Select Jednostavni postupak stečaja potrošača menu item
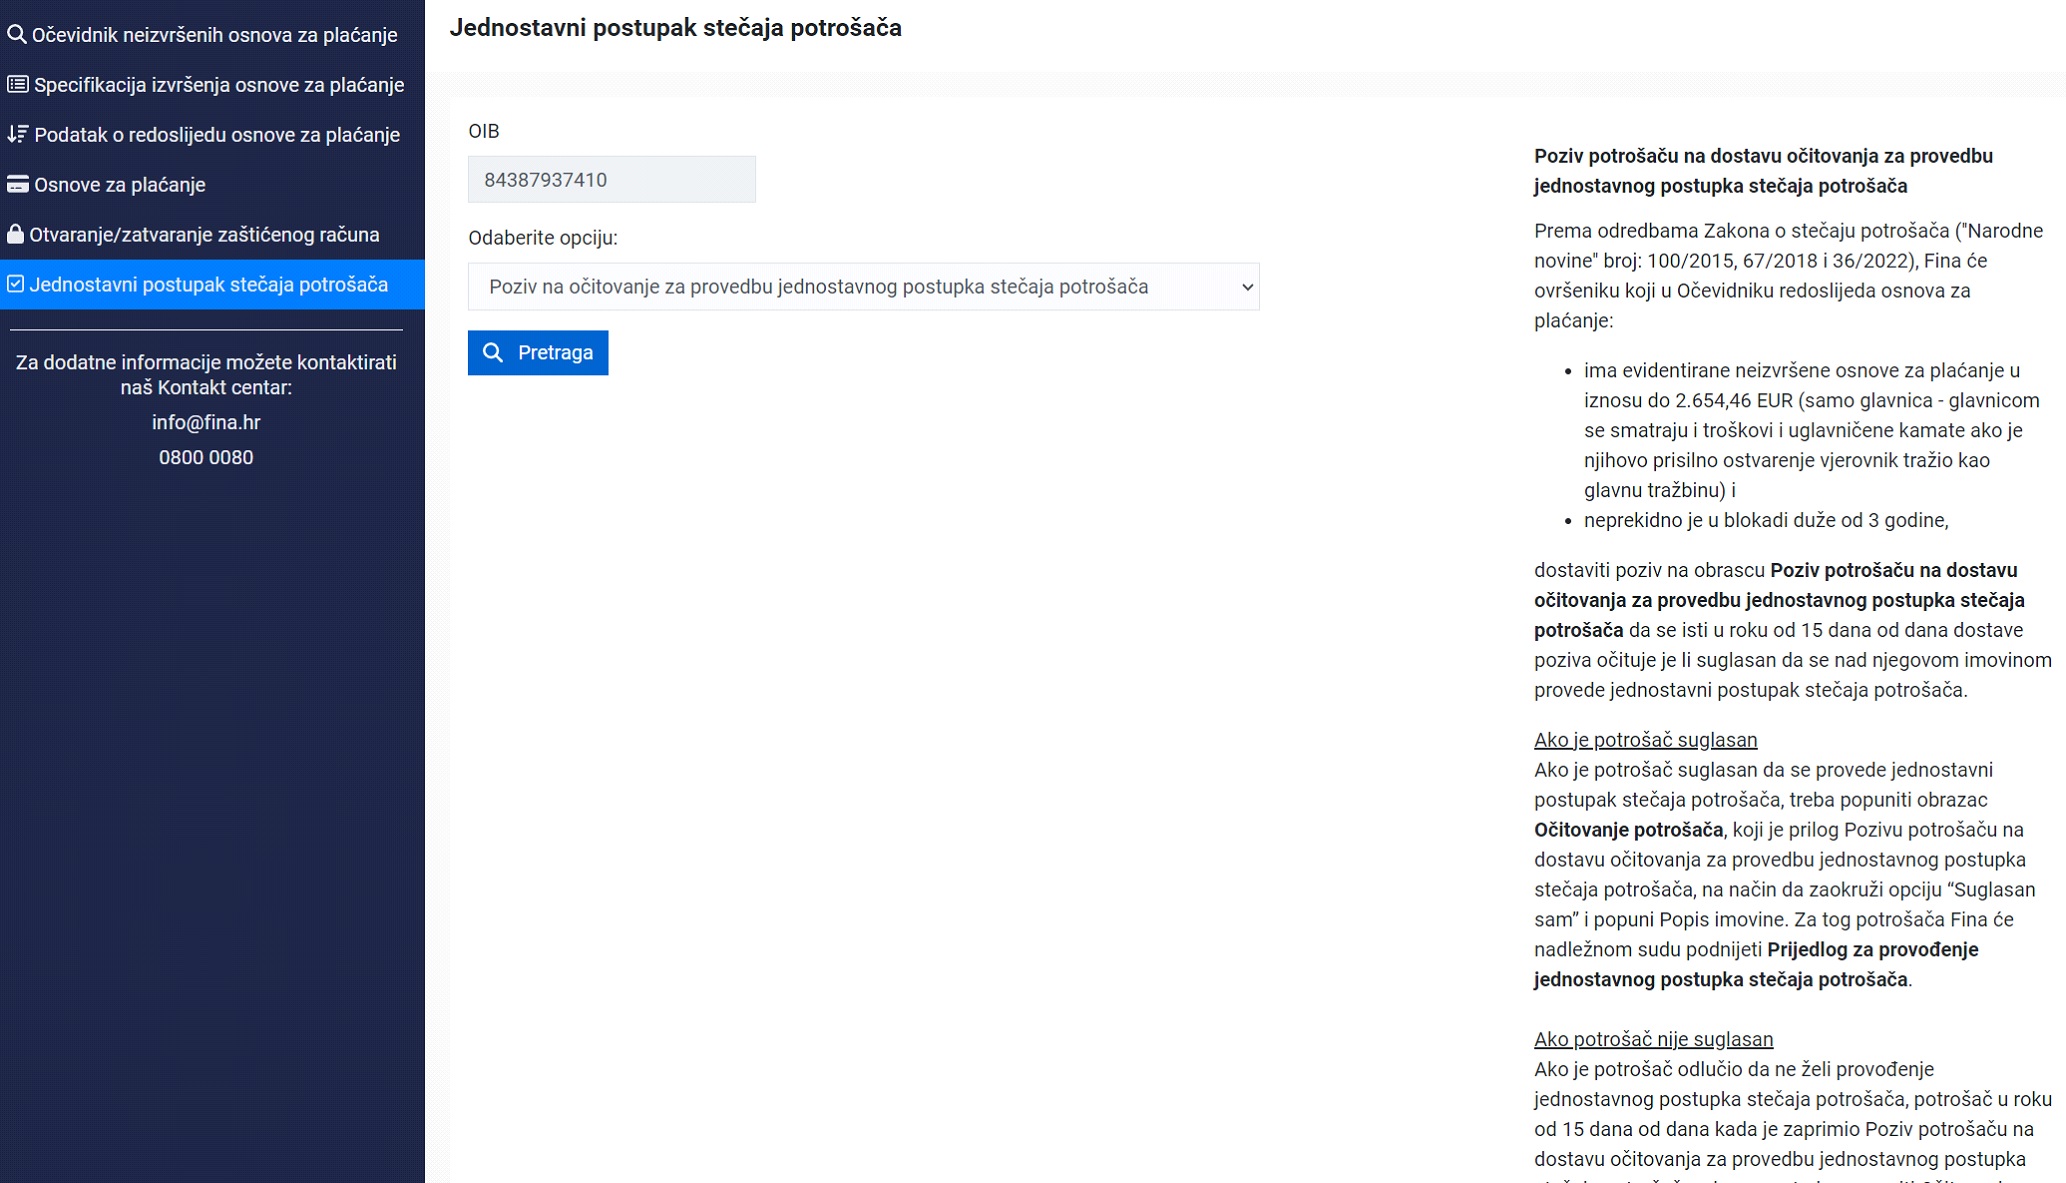Viewport: 2066px width, 1183px height. tap(208, 285)
